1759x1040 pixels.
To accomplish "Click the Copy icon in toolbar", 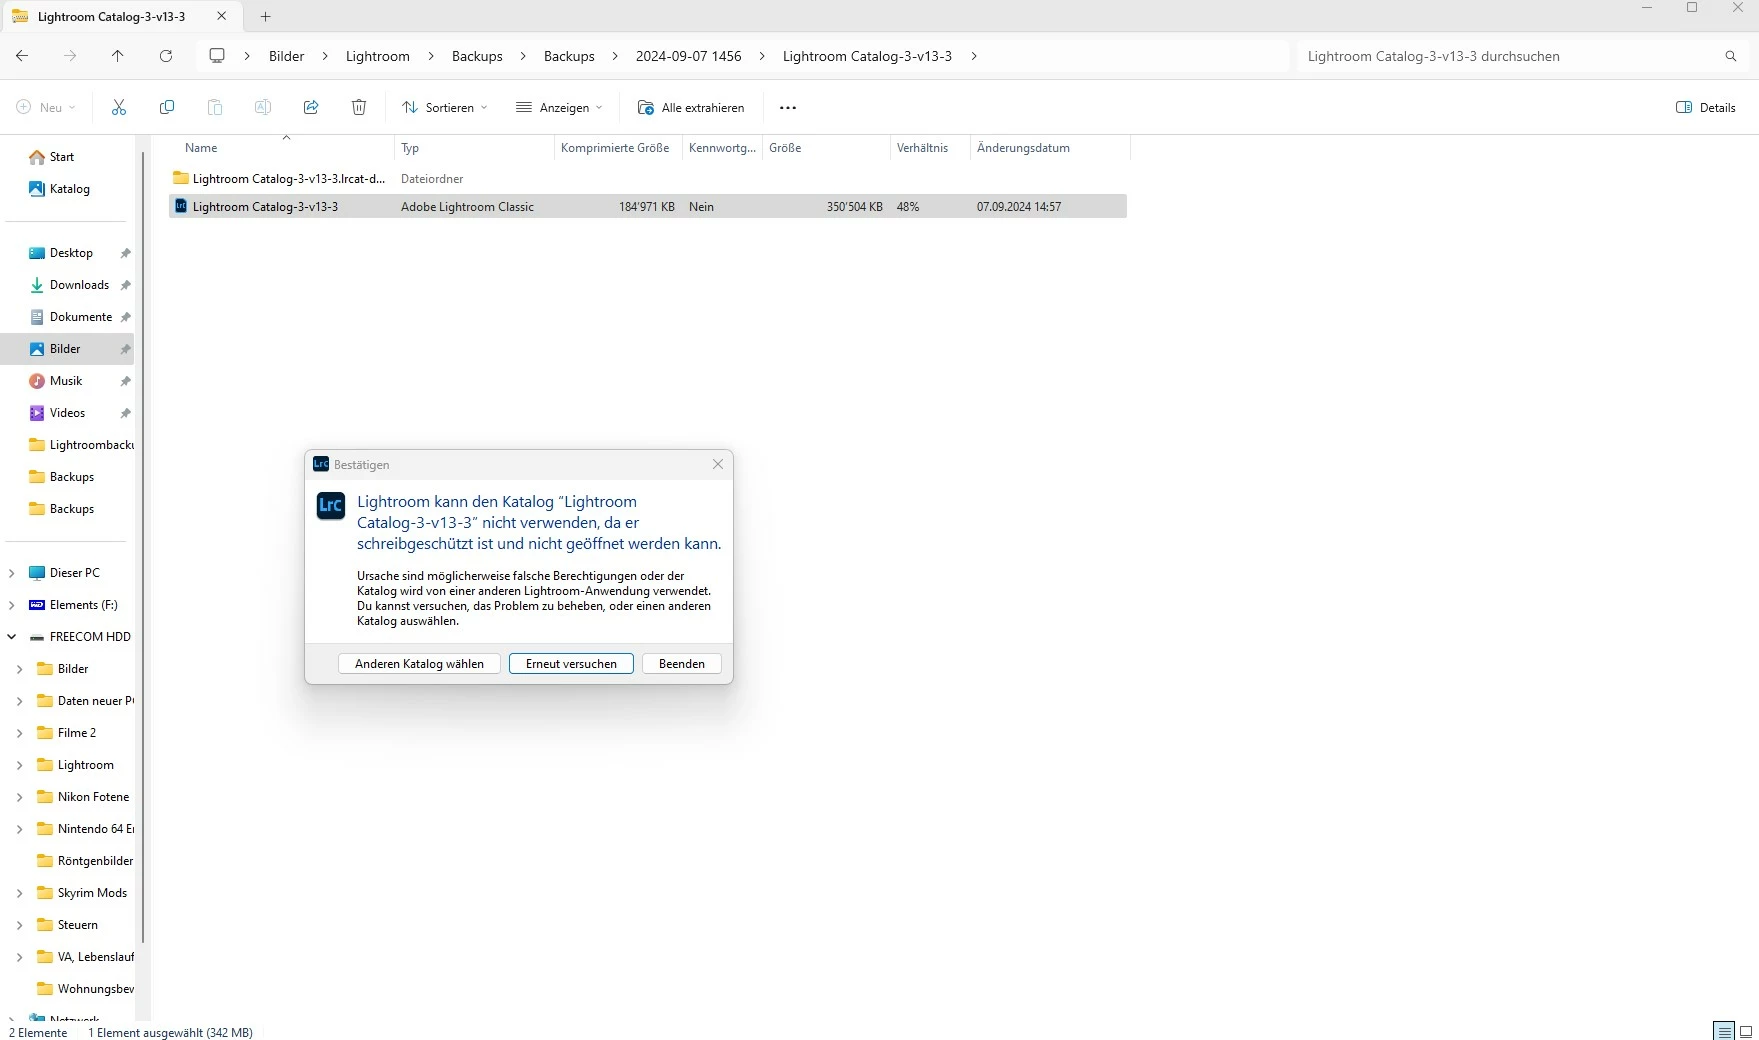I will click(x=167, y=107).
